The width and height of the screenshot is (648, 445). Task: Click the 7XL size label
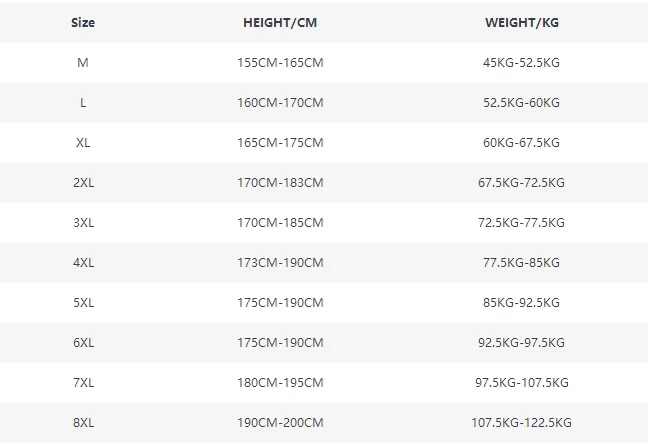(x=83, y=383)
